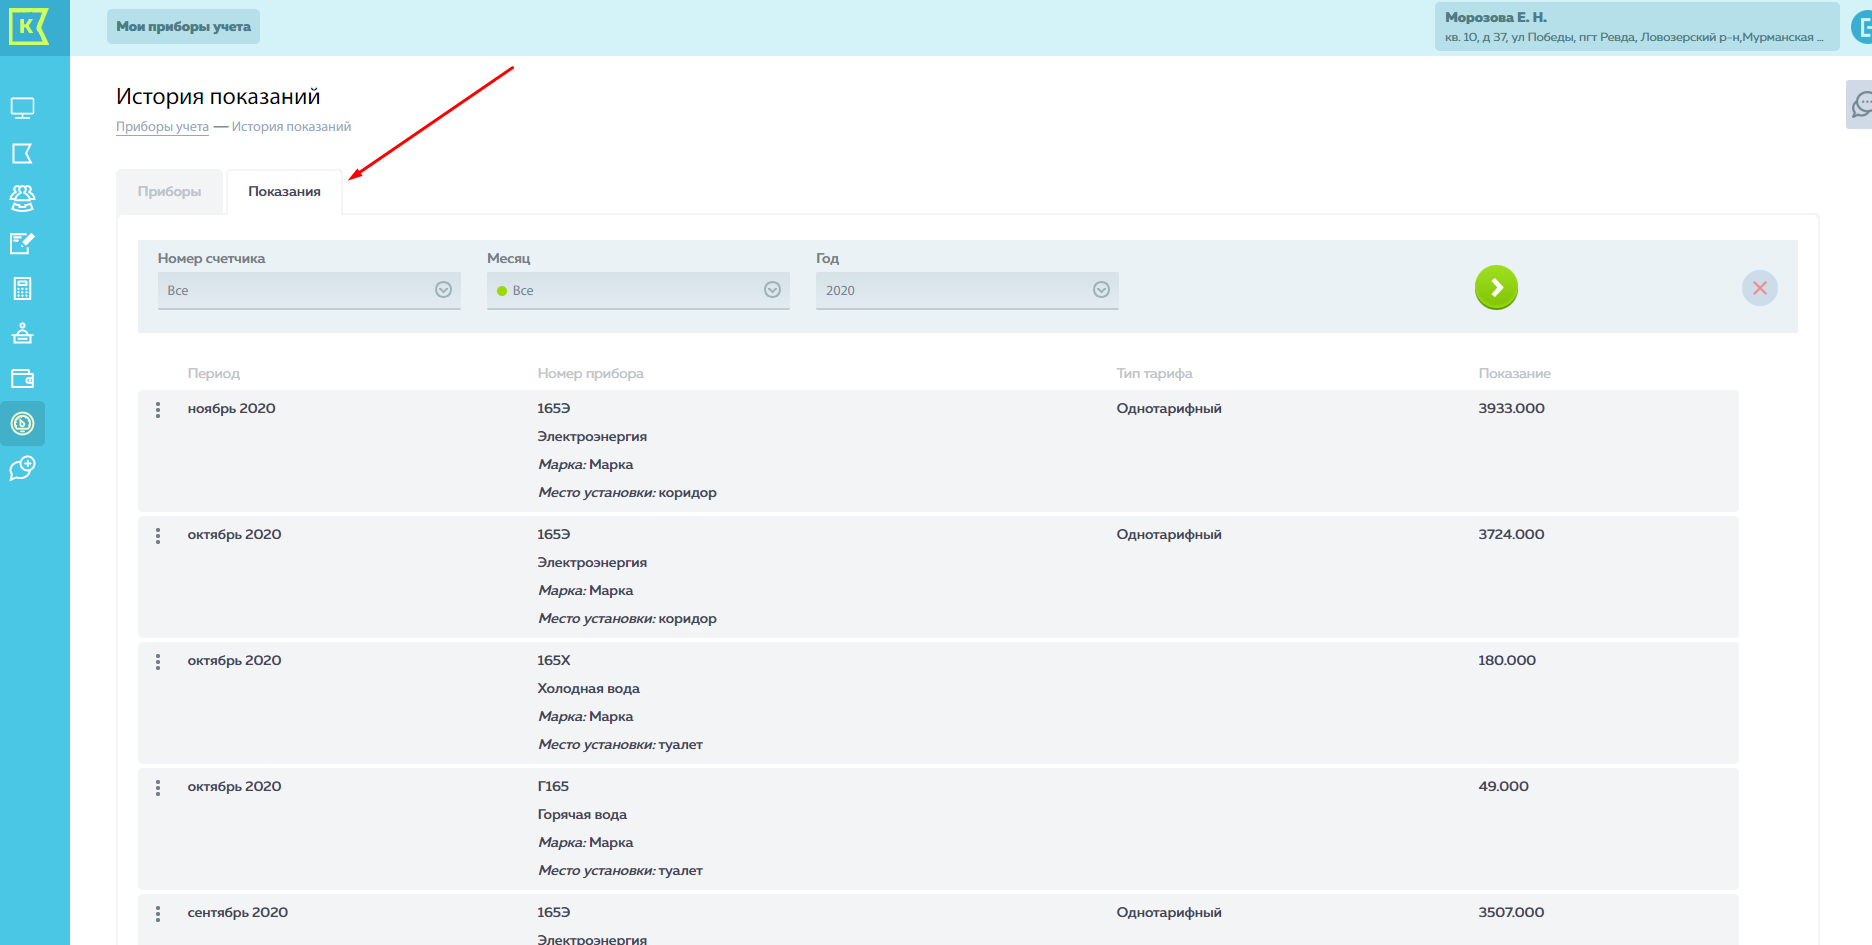Expand the Месяц dropdown
1872x945 pixels.
[638, 290]
